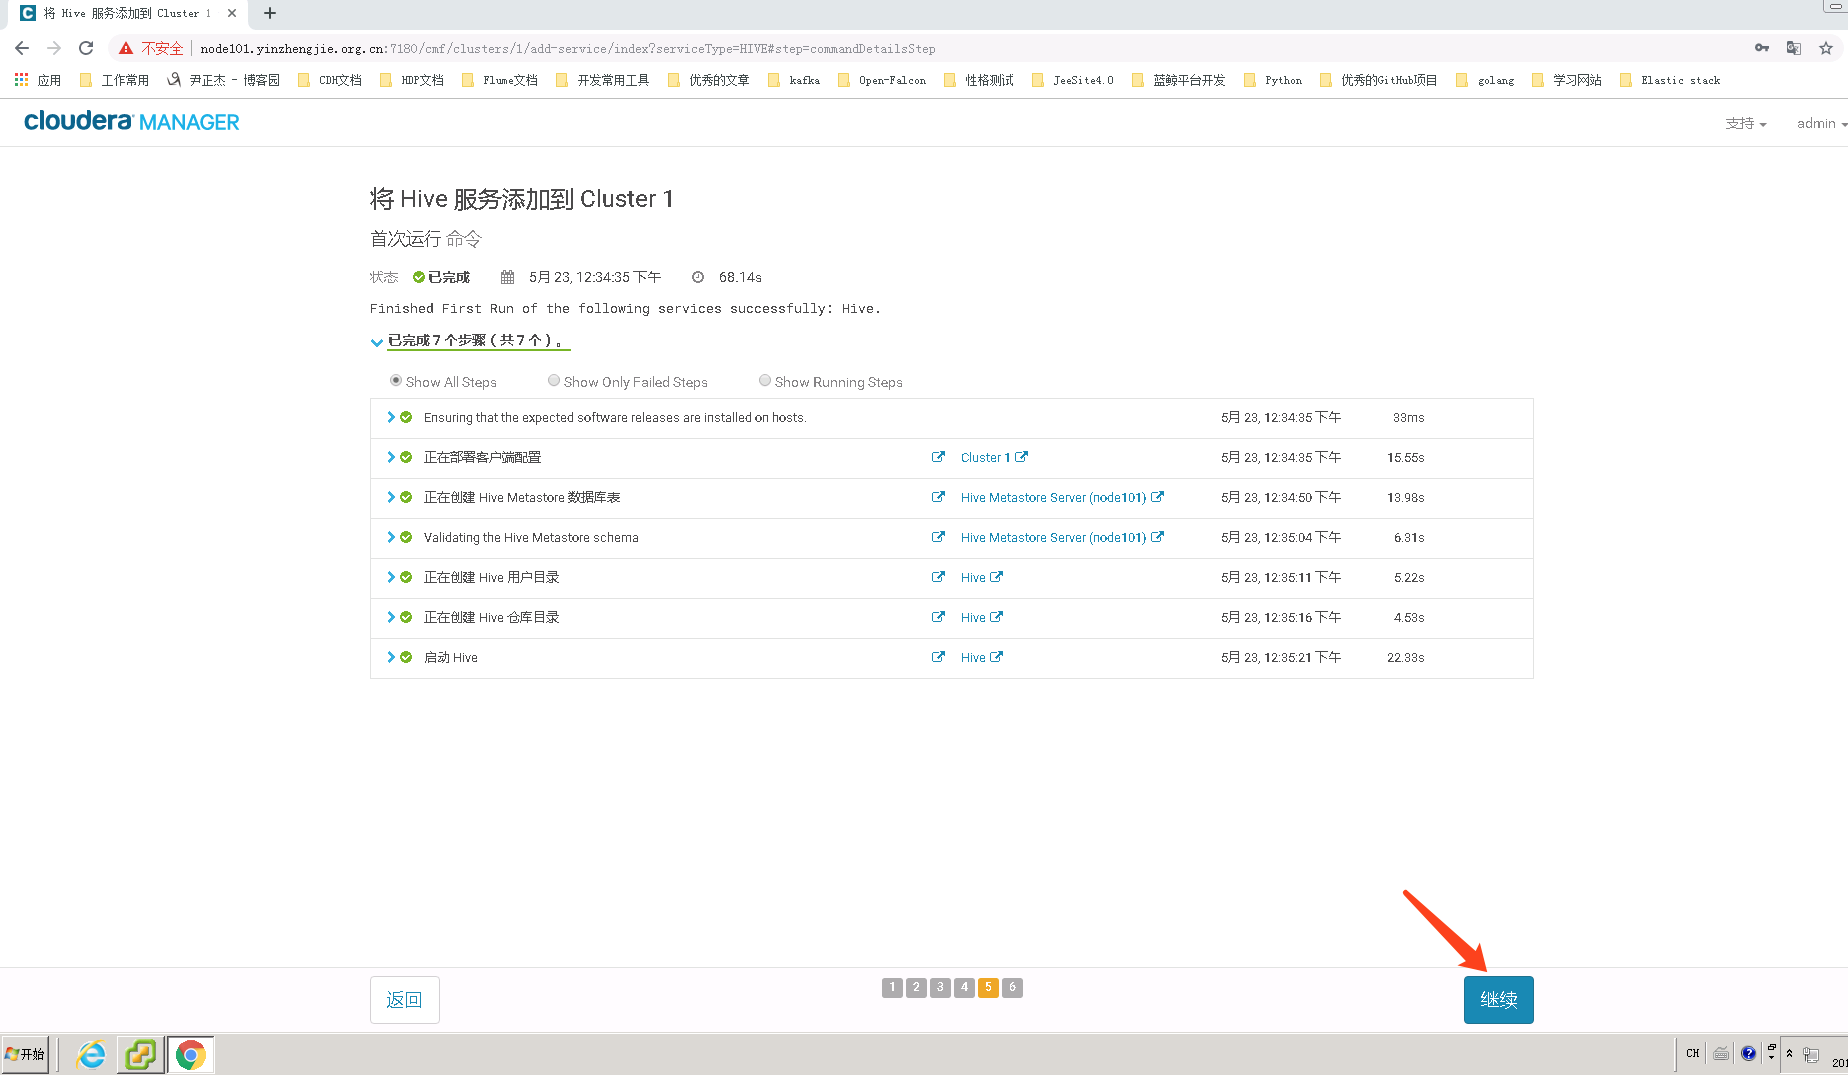
Task: Open the help question mark in system tray
Action: (1748, 1053)
